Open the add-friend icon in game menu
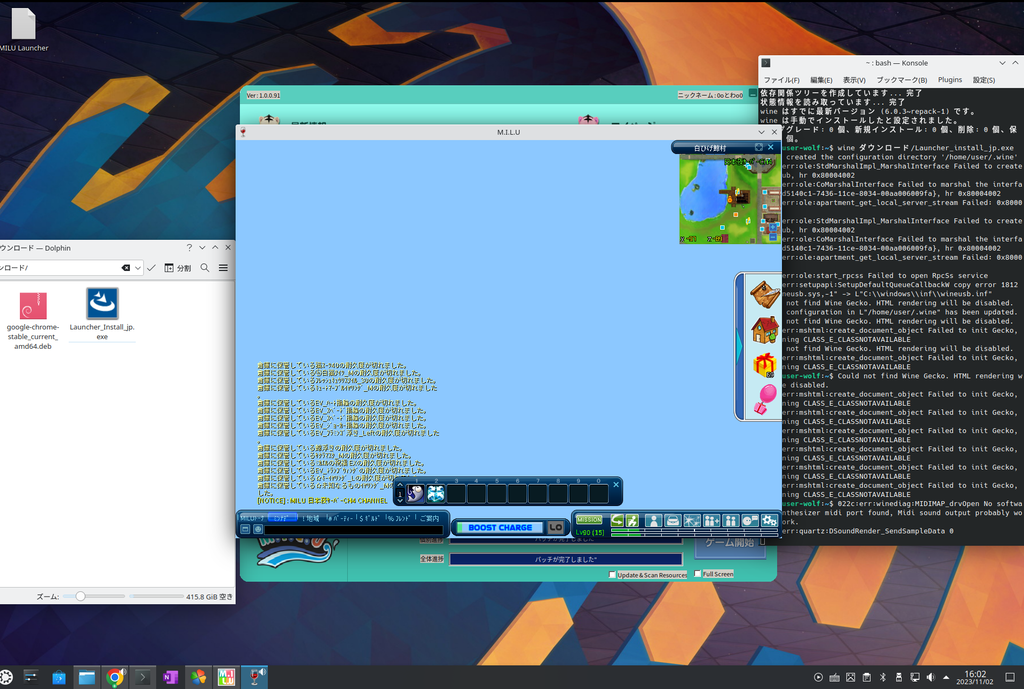The width and height of the screenshot is (1024, 689). [x=711, y=520]
